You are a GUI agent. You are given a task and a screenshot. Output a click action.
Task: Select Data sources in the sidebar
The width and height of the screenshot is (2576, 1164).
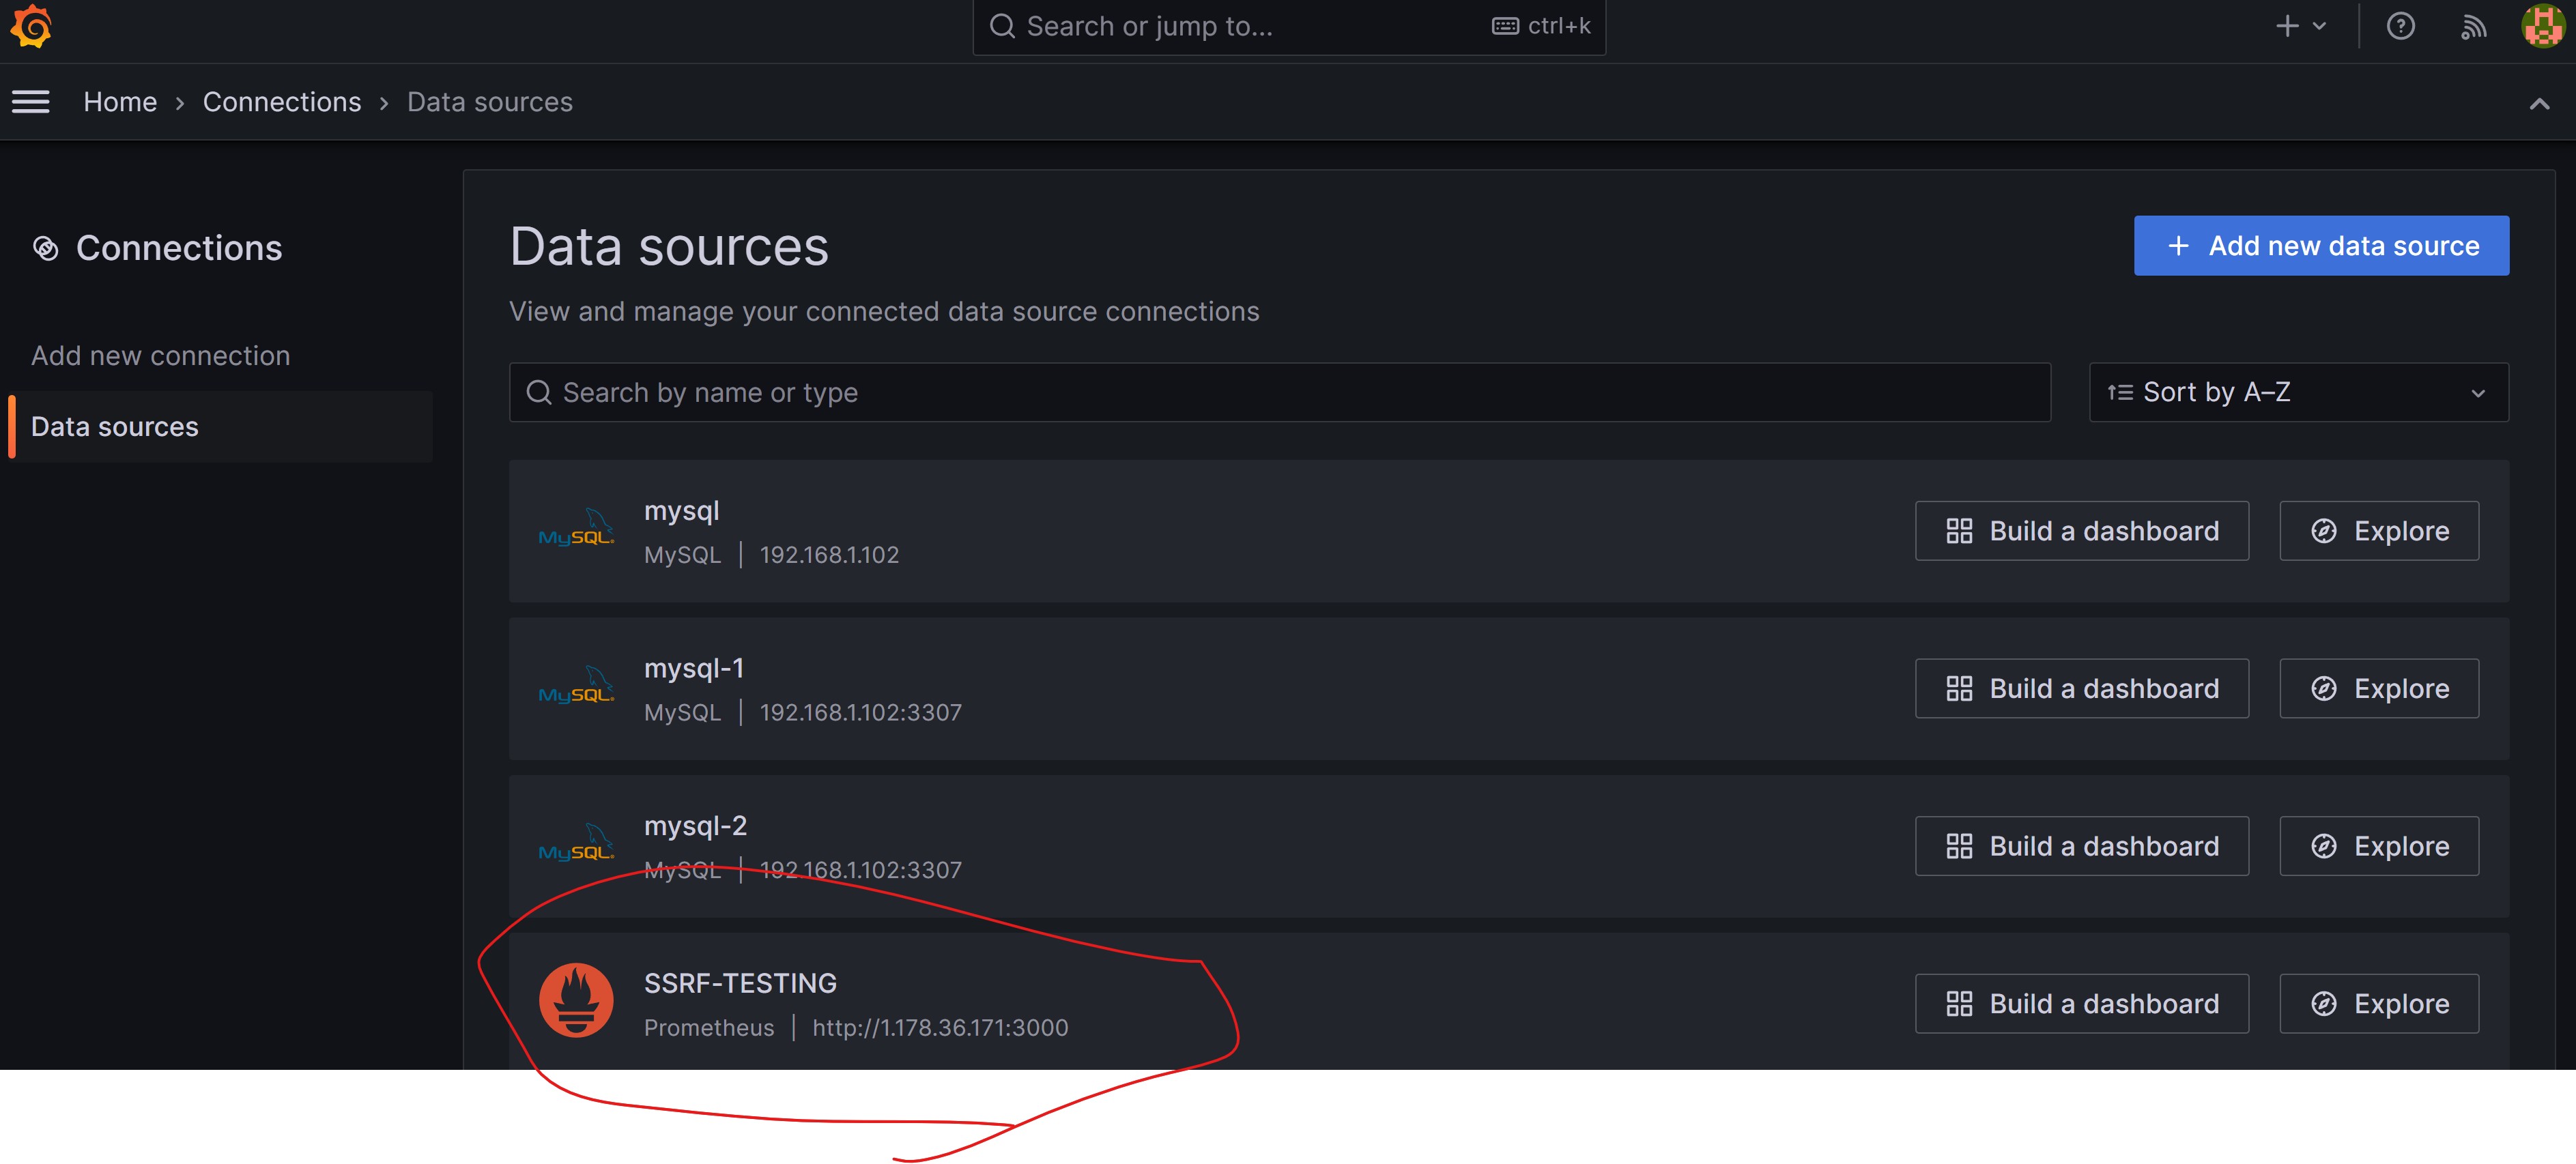pos(220,427)
